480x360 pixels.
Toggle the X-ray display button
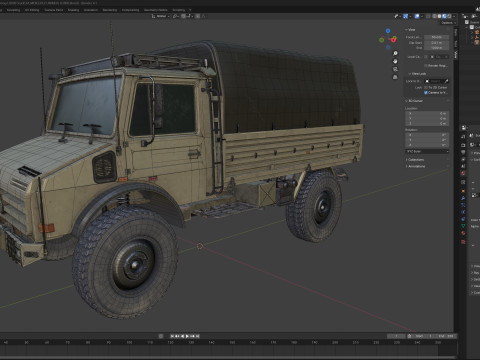tap(428, 16)
